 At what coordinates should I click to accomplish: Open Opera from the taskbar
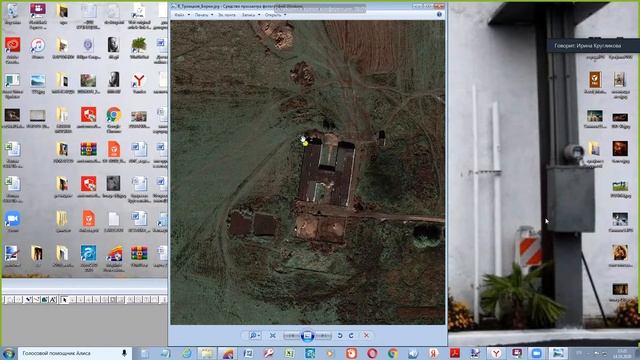372,353
